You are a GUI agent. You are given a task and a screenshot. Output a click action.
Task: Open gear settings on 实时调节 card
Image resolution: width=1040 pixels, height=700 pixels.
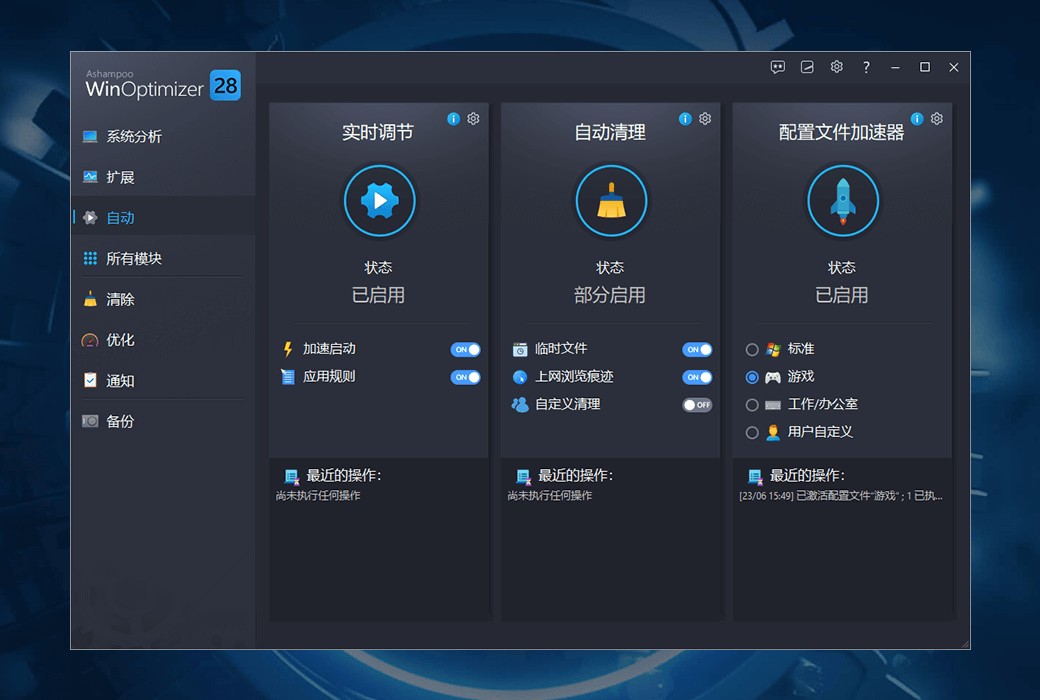tap(473, 119)
